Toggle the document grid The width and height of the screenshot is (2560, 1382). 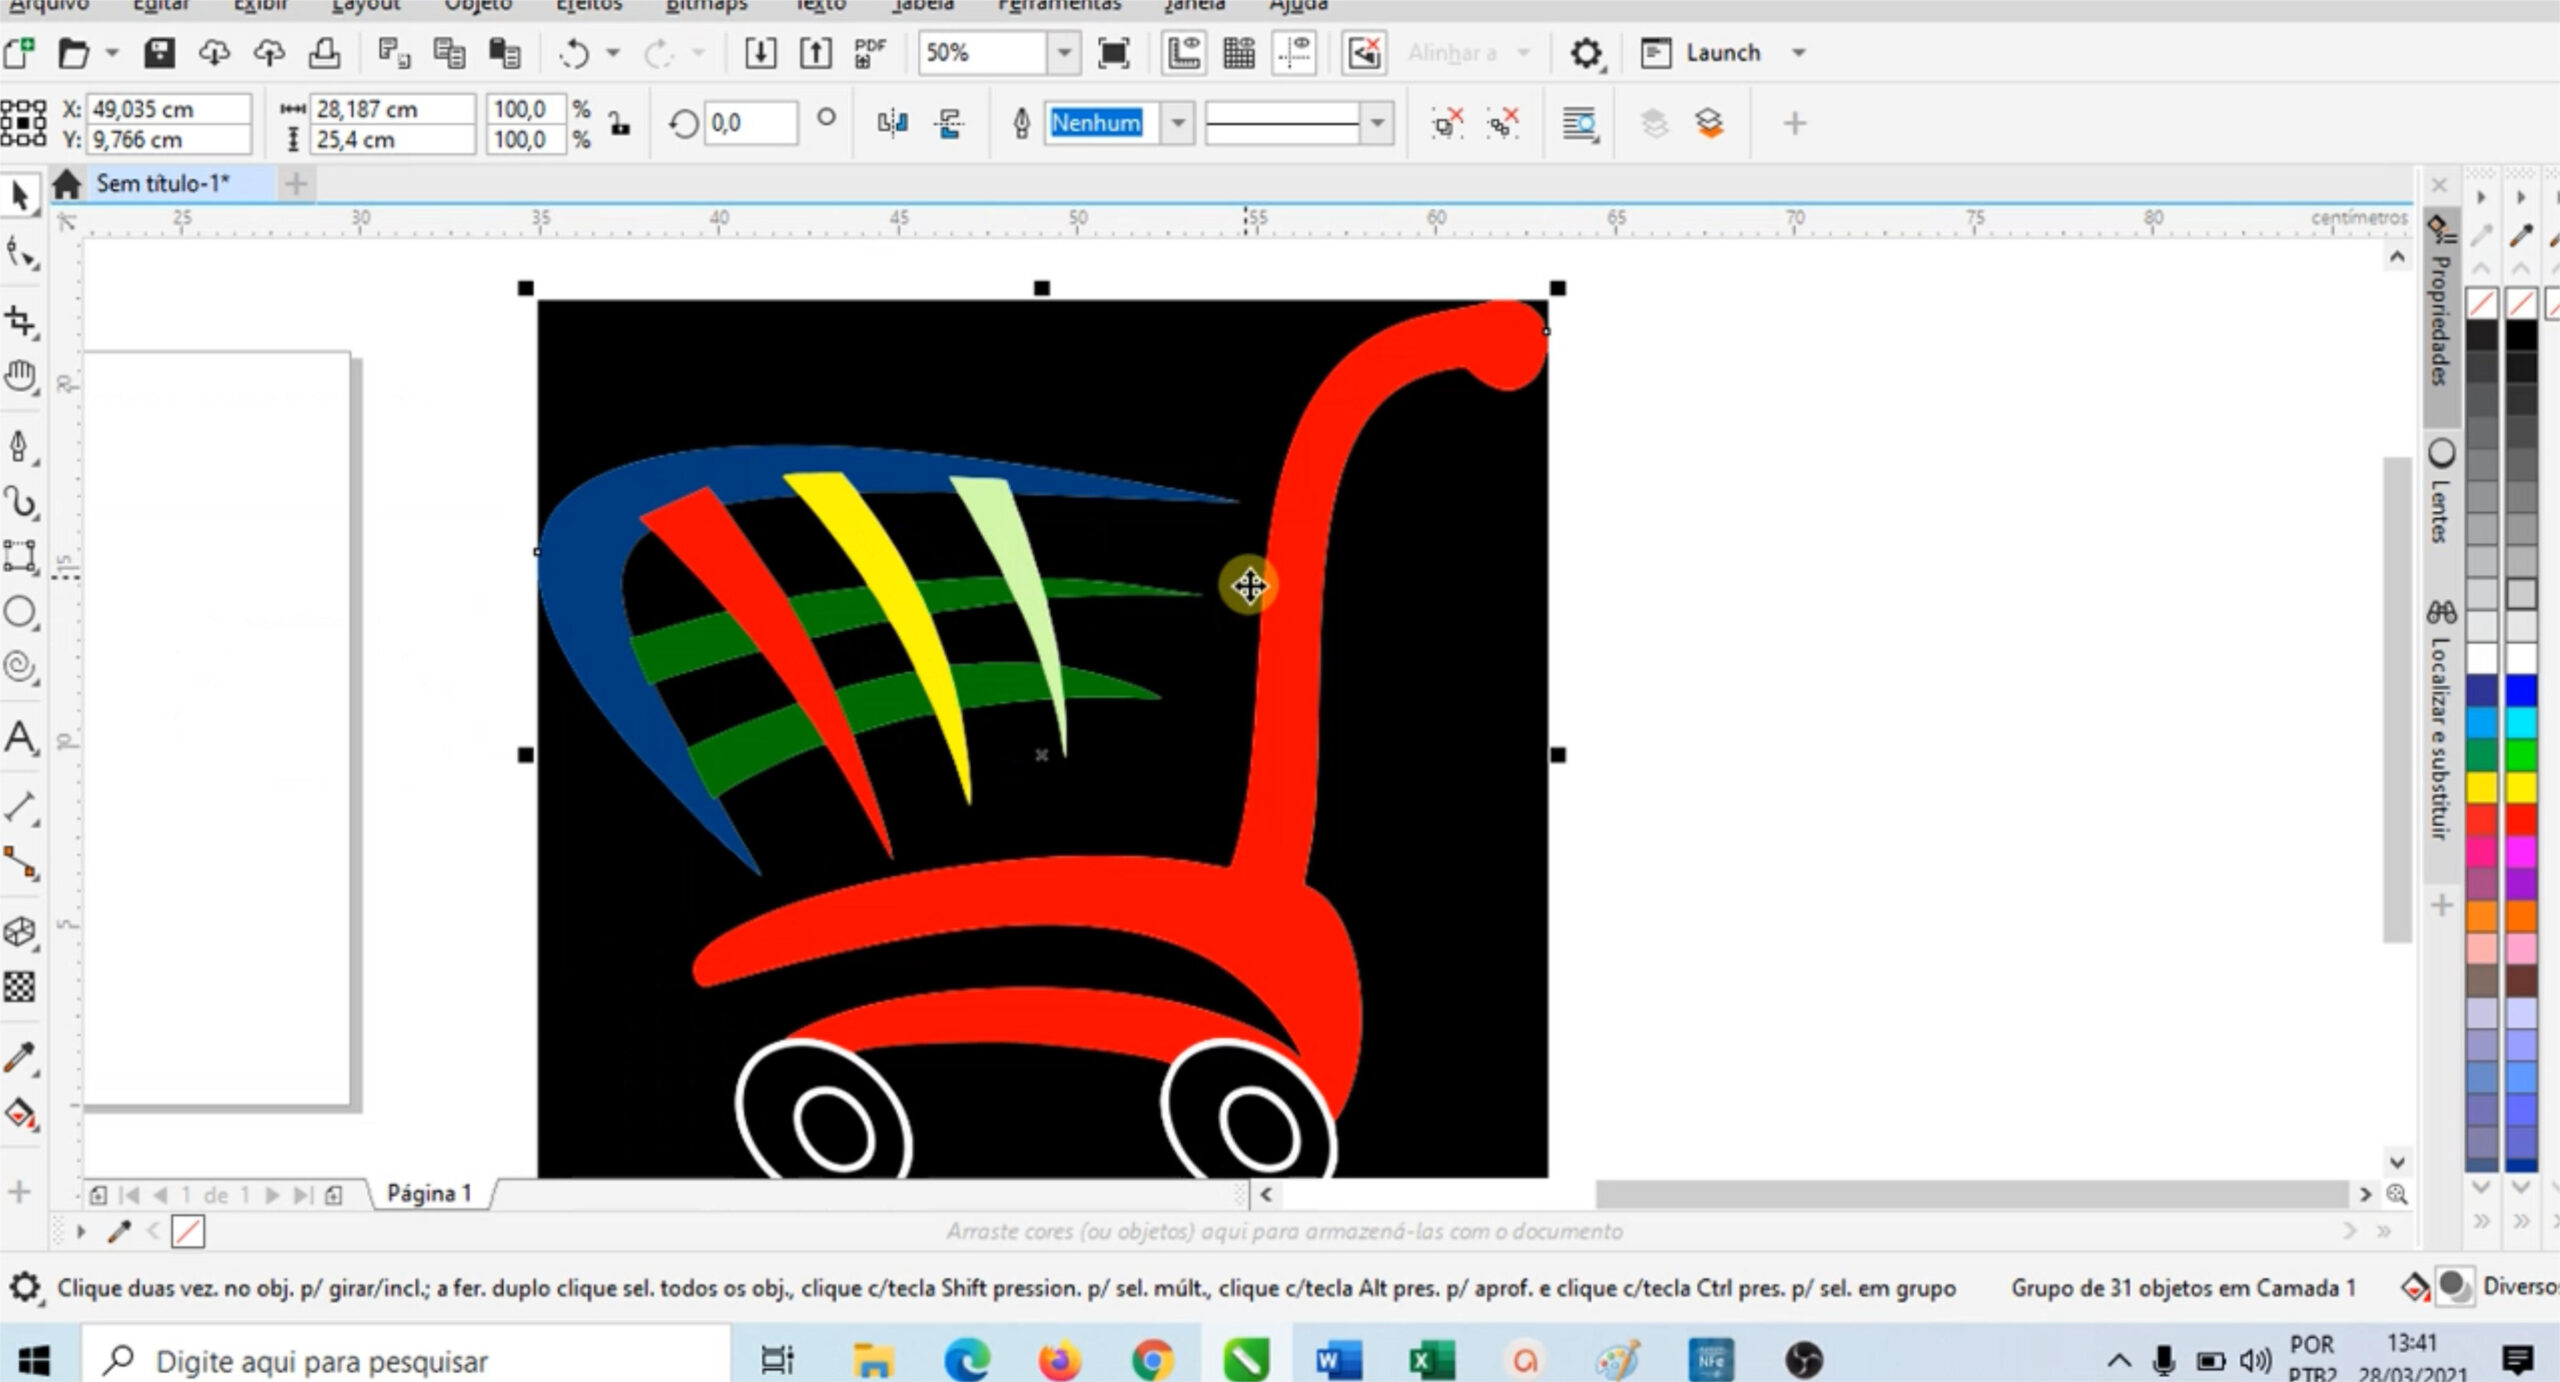[1240, 52]
